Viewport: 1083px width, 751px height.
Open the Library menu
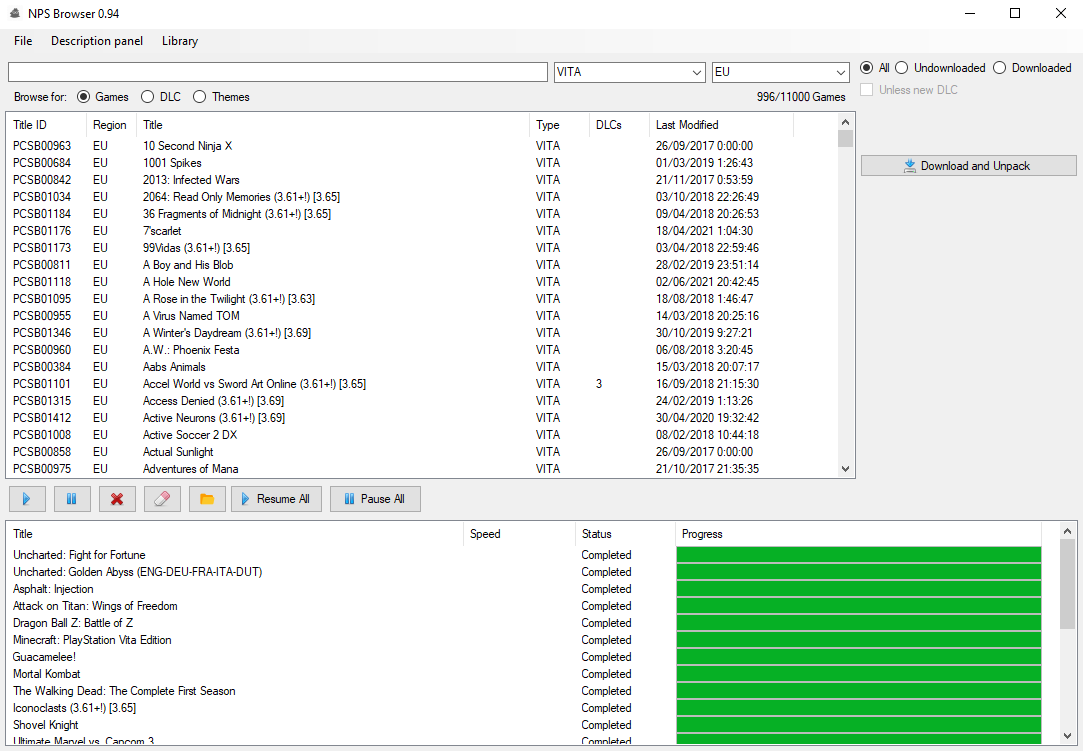pos(180,41)
